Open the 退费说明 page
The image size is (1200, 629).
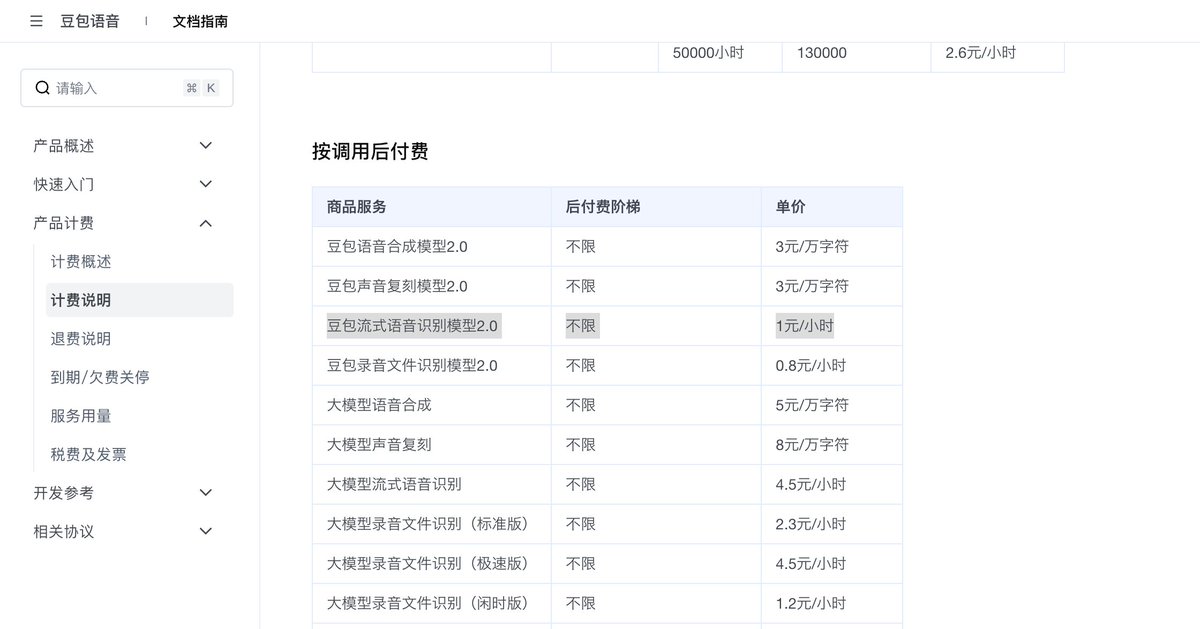point(81,339)
